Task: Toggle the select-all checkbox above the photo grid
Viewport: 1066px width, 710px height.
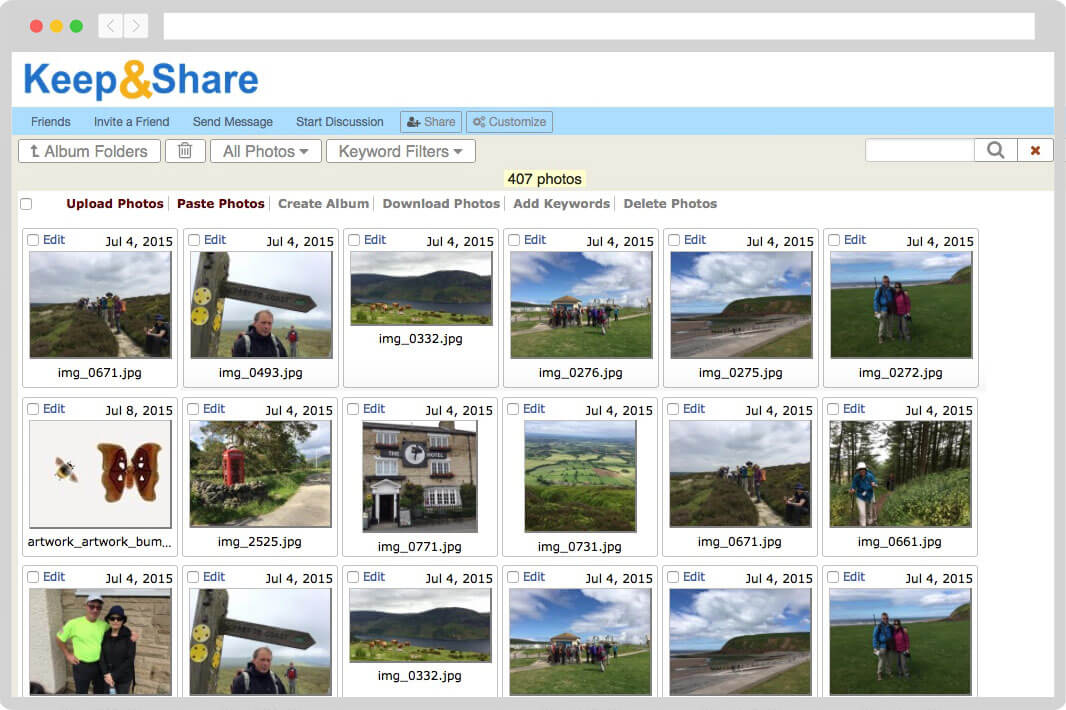Action: coord(25,202)
